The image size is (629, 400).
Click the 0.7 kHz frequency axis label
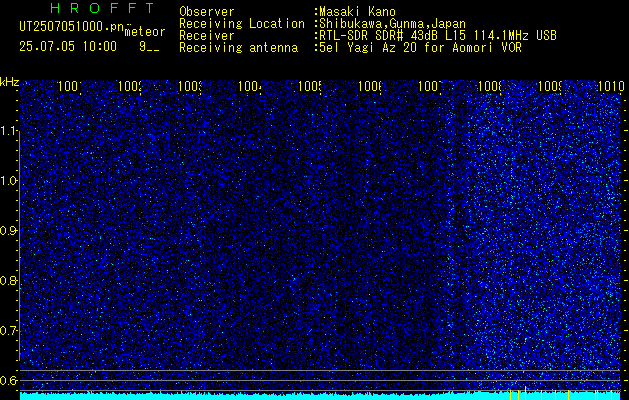pos(9,331)
